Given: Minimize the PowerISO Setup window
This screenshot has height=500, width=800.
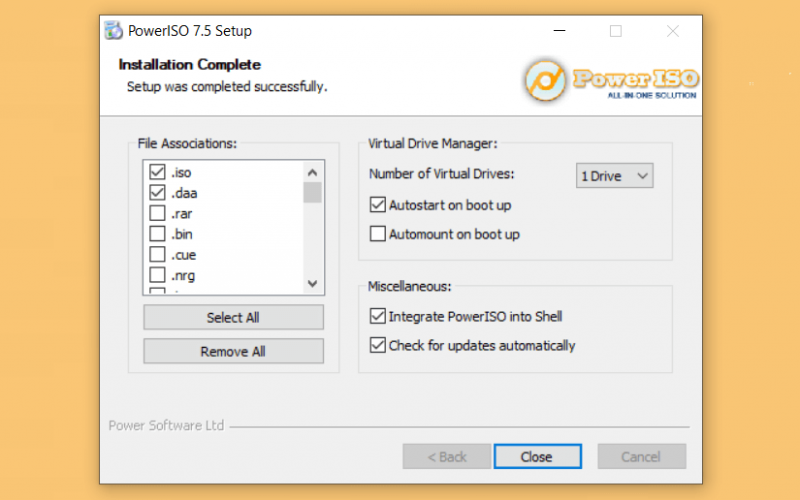Looking at the screenshot, I should [560, 31].
